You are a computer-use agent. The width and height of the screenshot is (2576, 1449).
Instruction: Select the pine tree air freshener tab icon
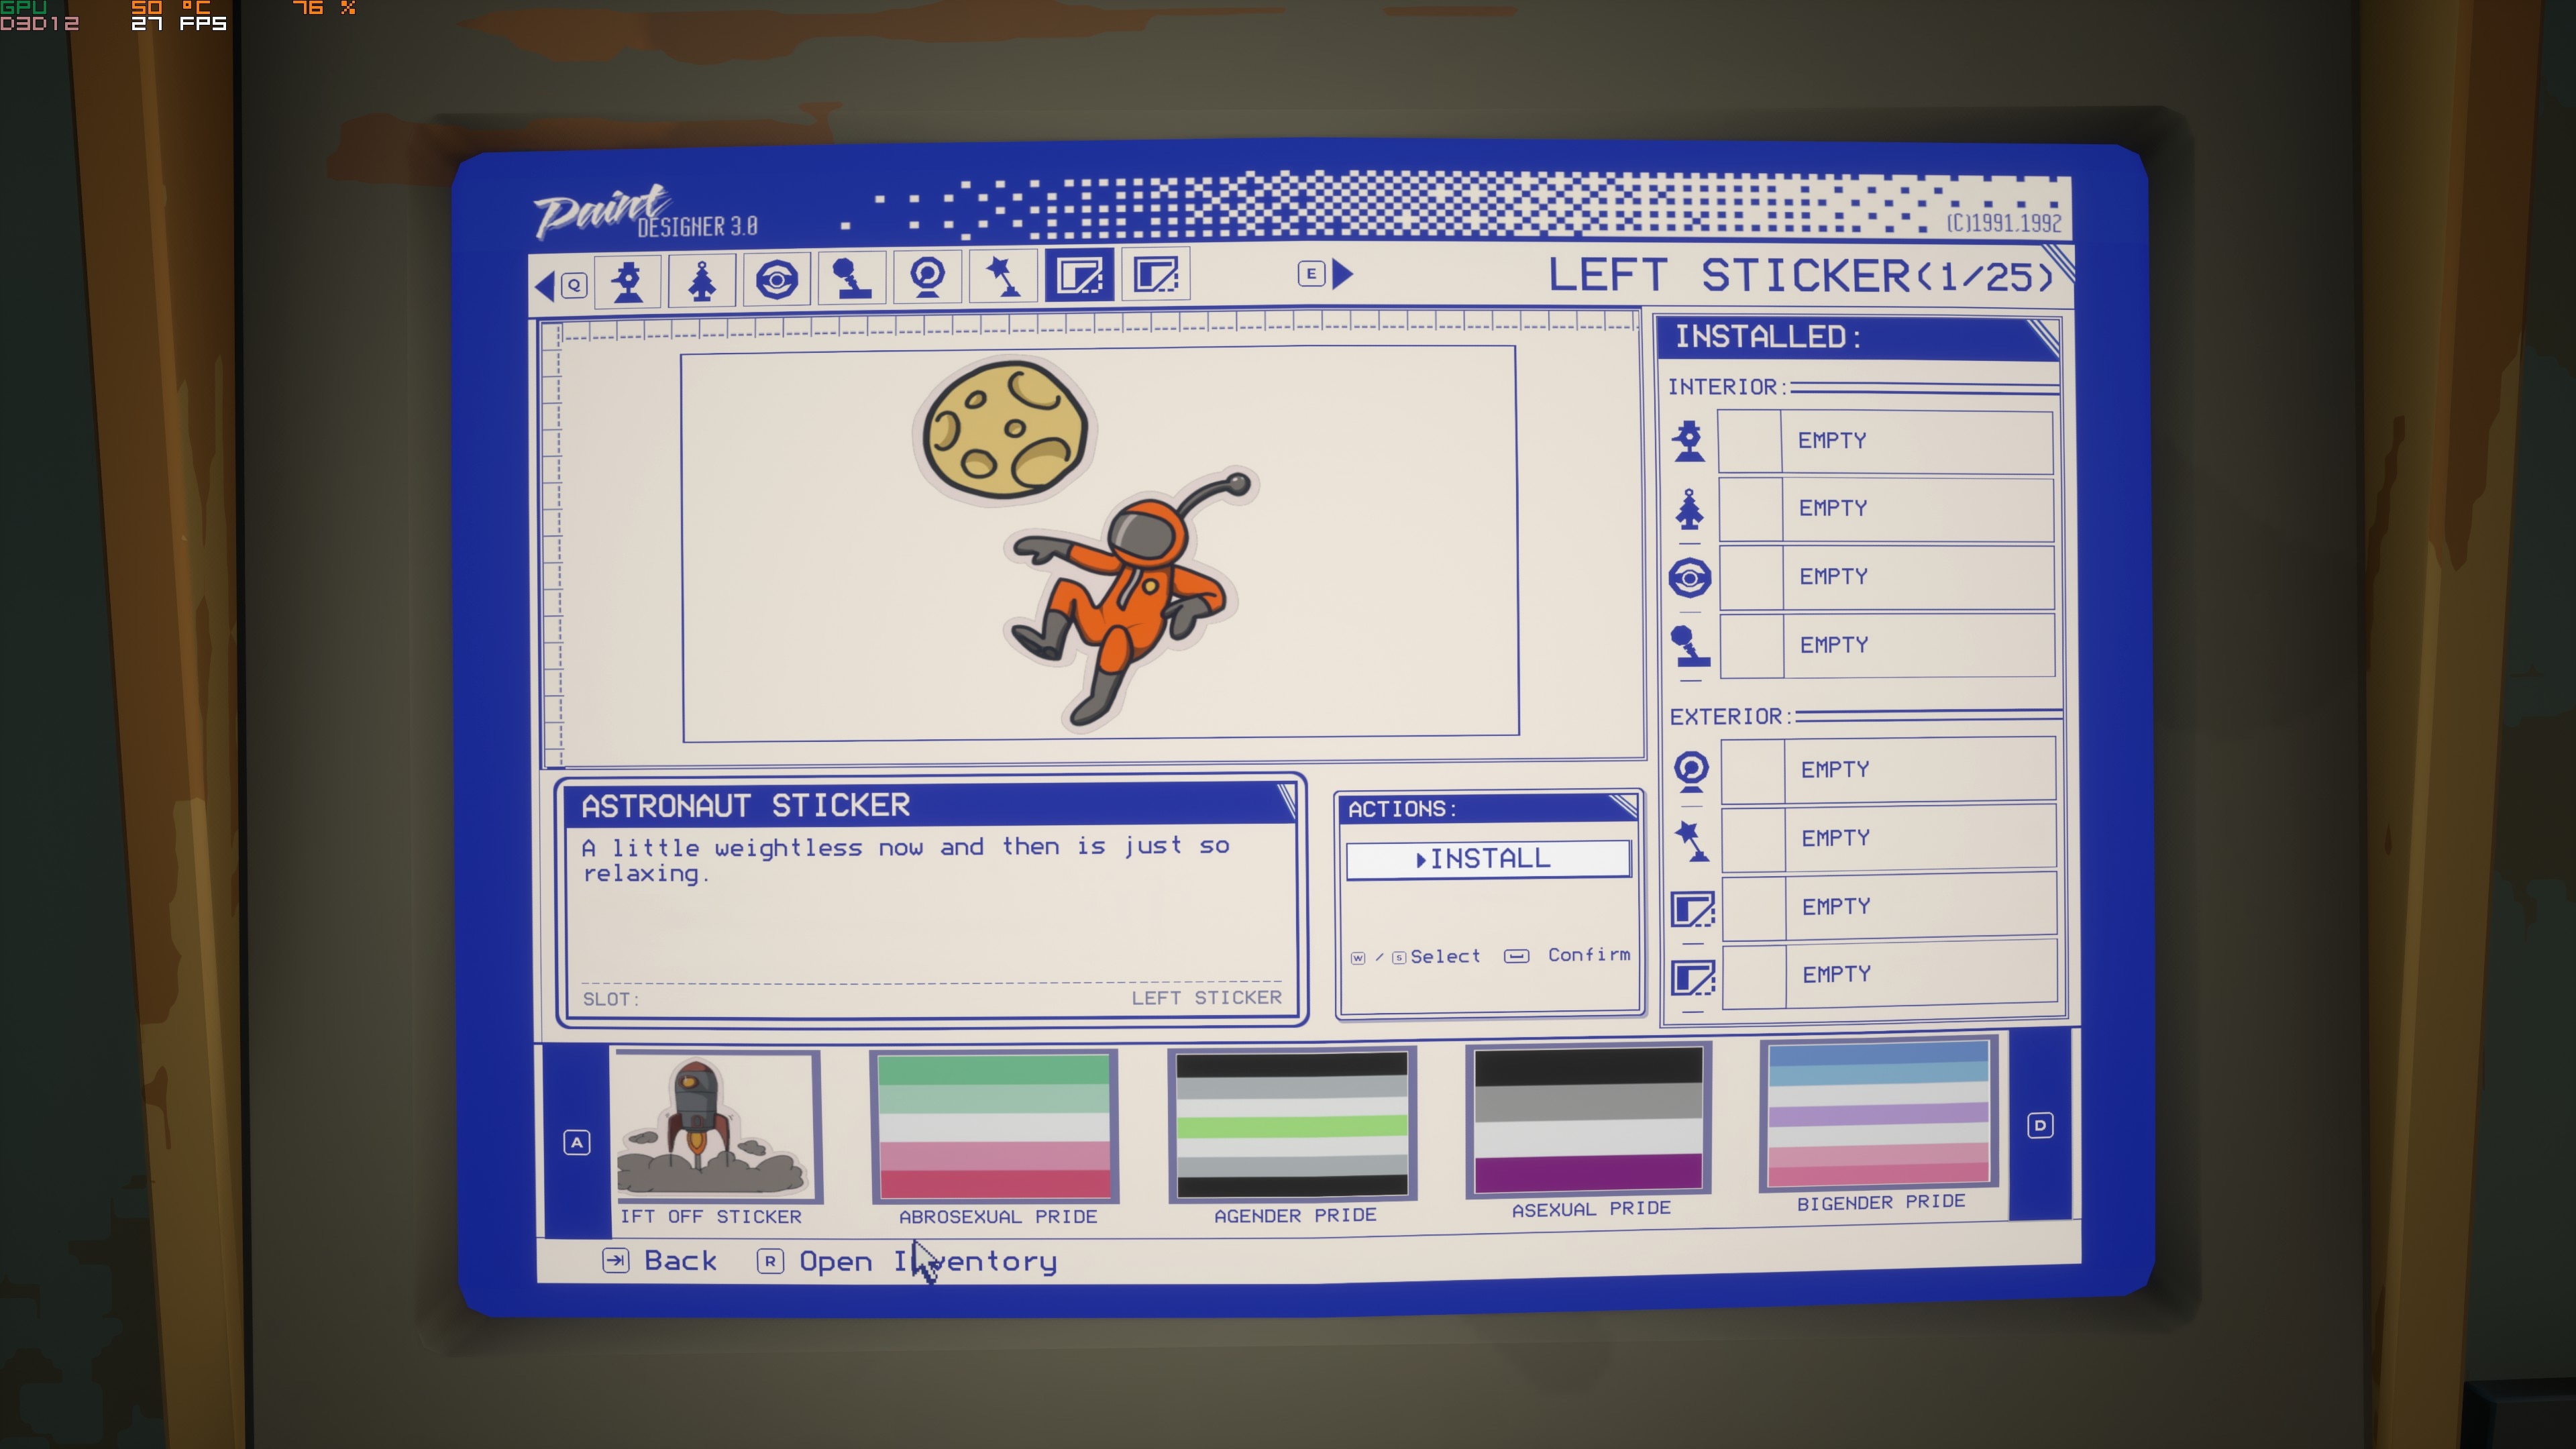[702, 280]
